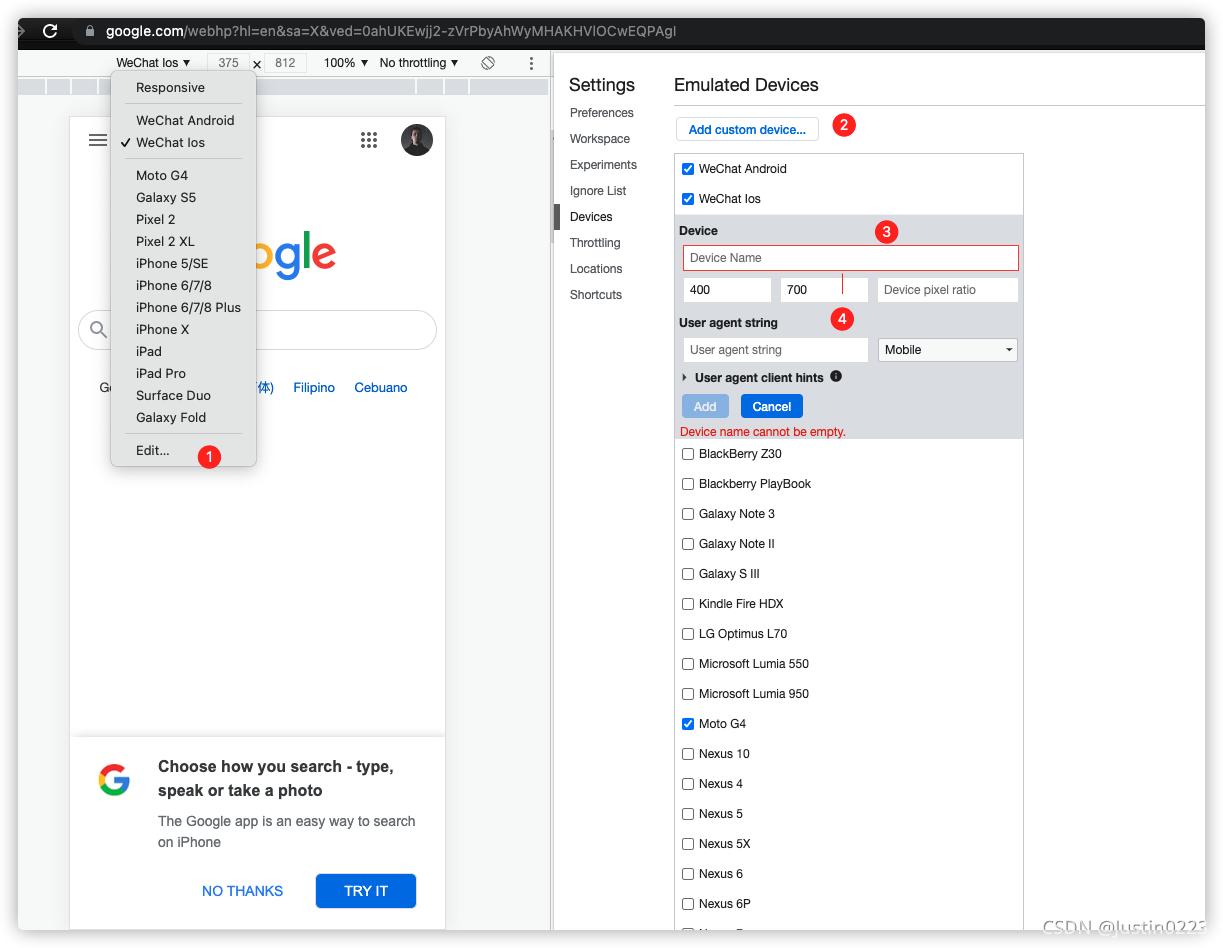Enable the Blackberry PlayBook device

[x=688, y=484]
